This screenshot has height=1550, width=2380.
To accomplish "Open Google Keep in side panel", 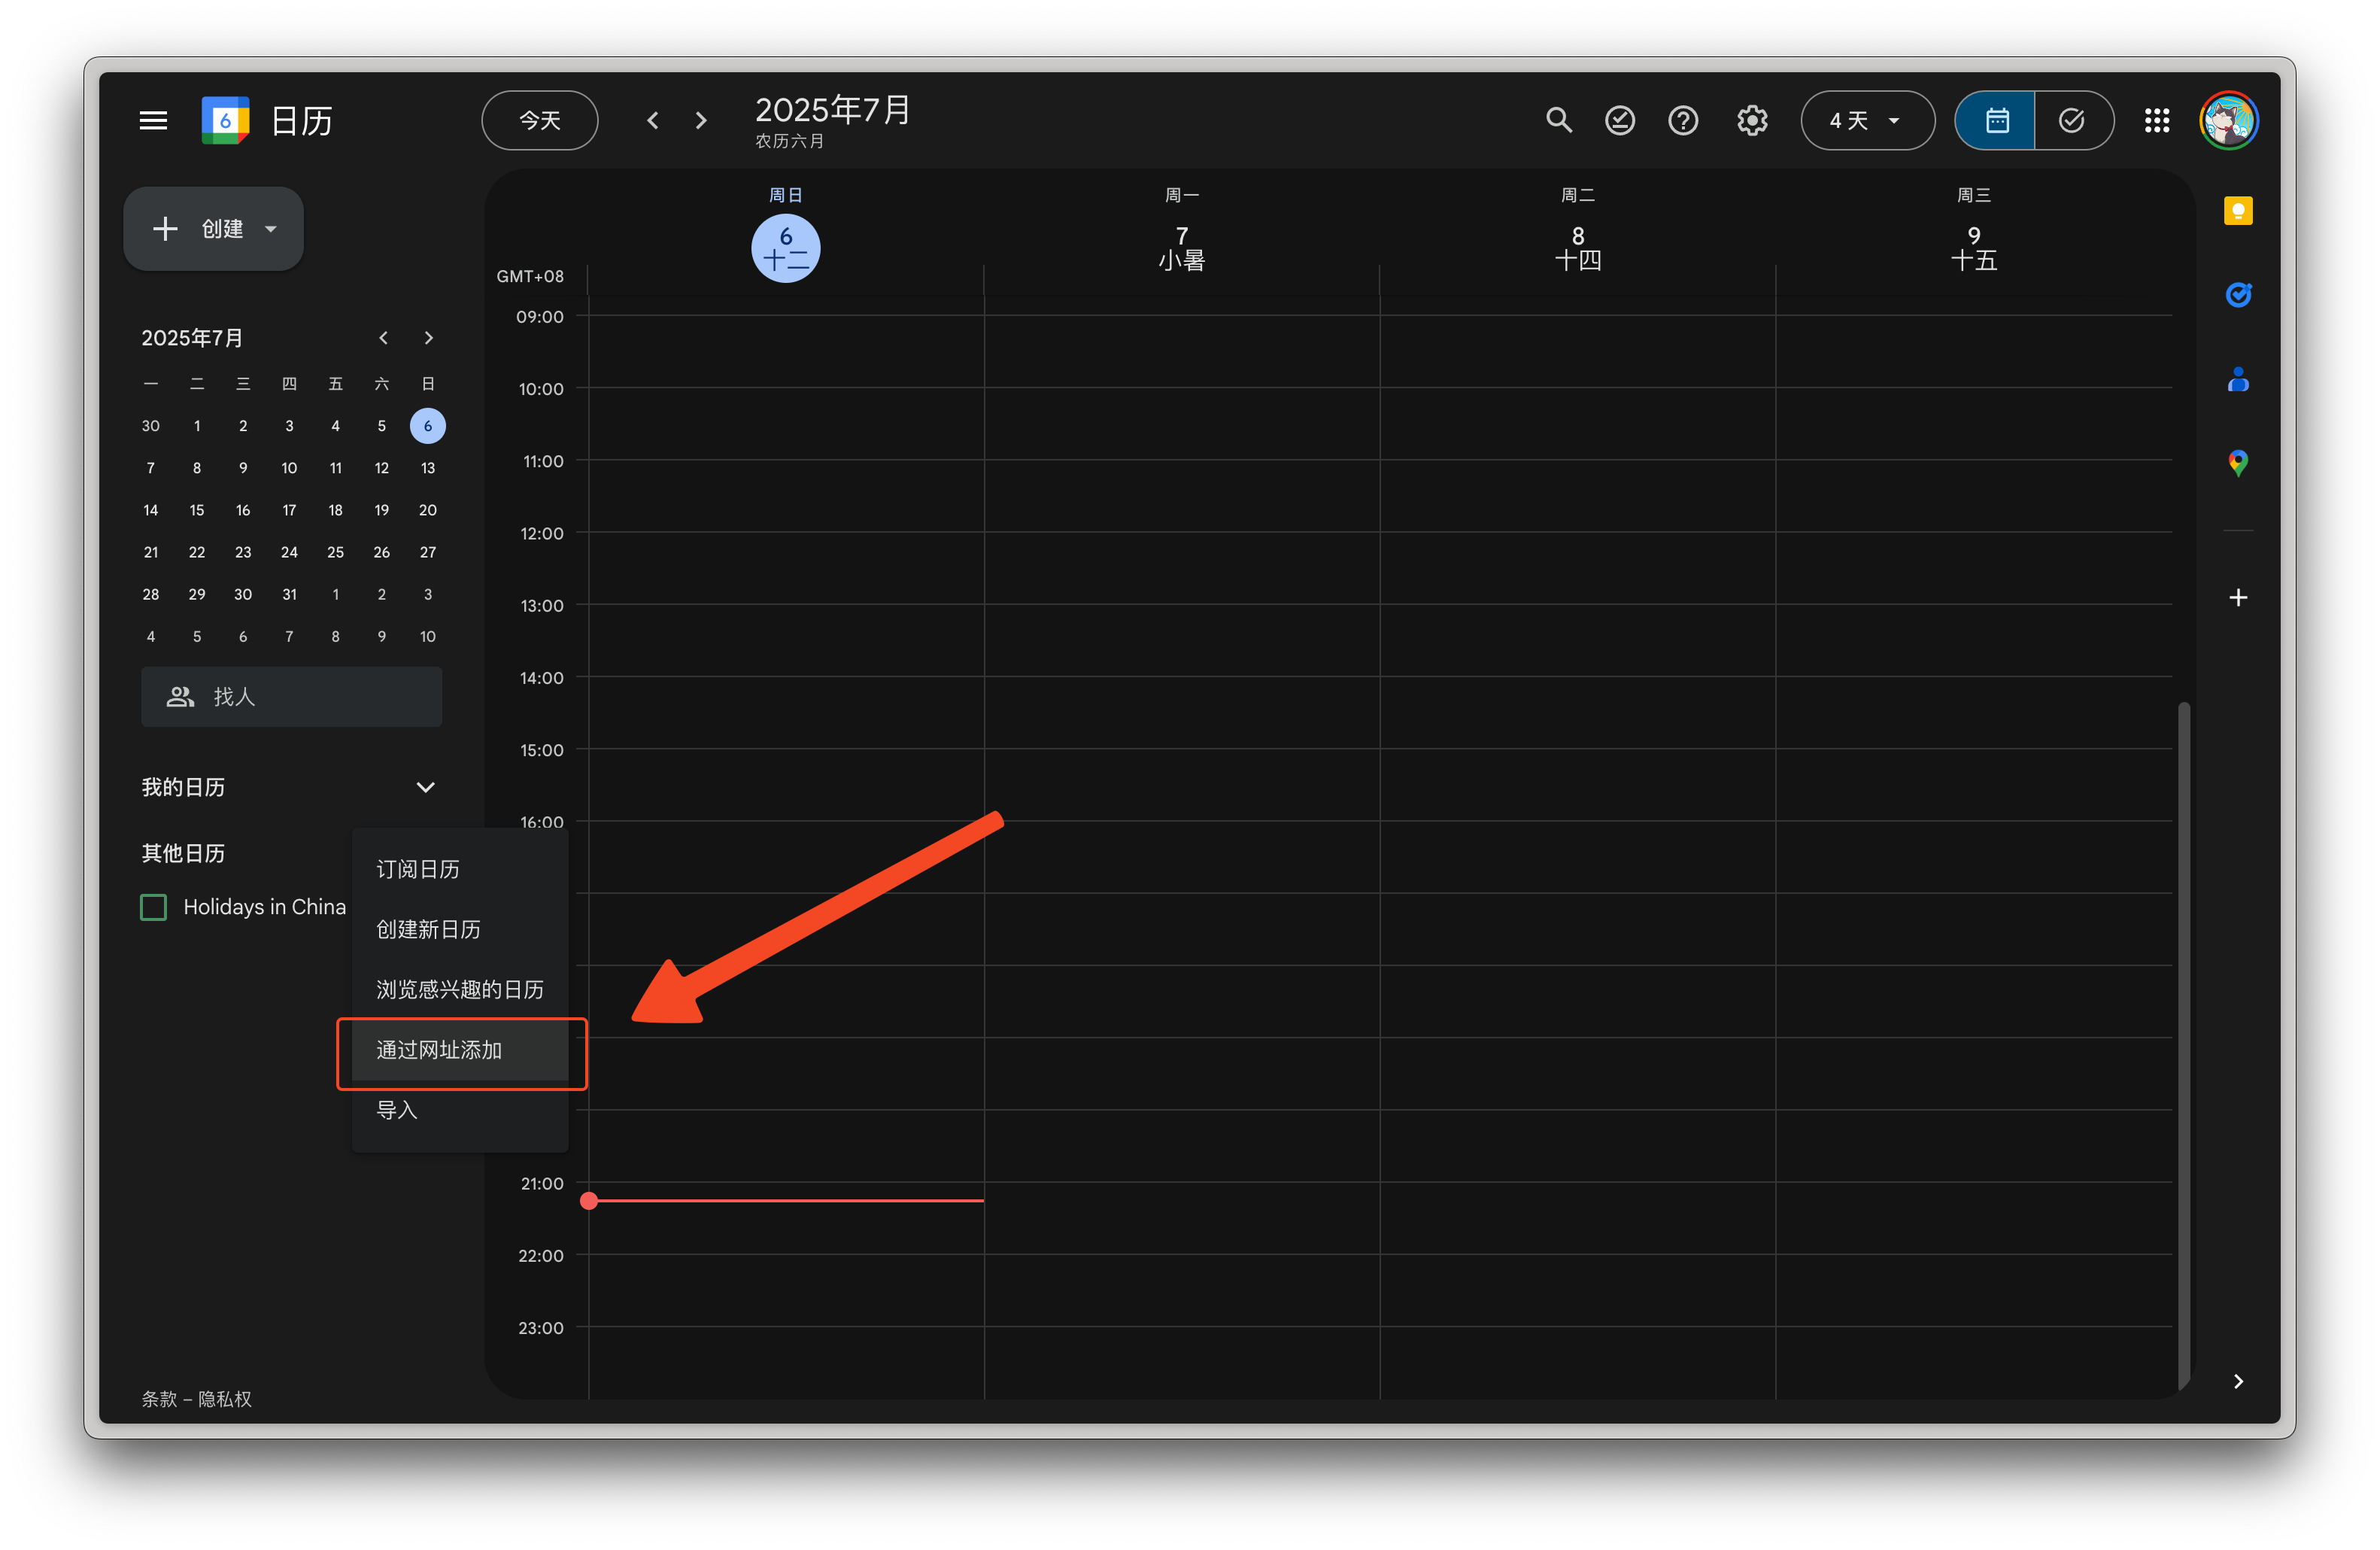I will click(2237, 211).
